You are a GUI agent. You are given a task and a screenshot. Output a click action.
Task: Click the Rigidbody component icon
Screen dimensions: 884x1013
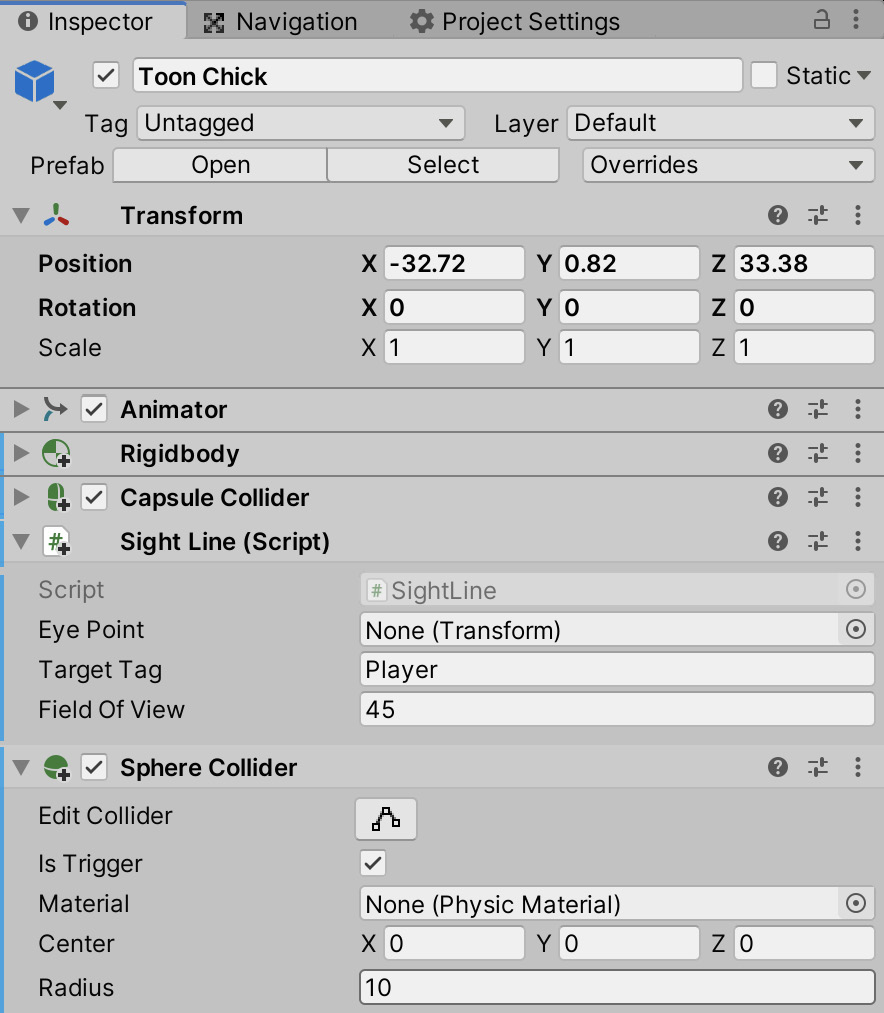[x=57, y=453]
